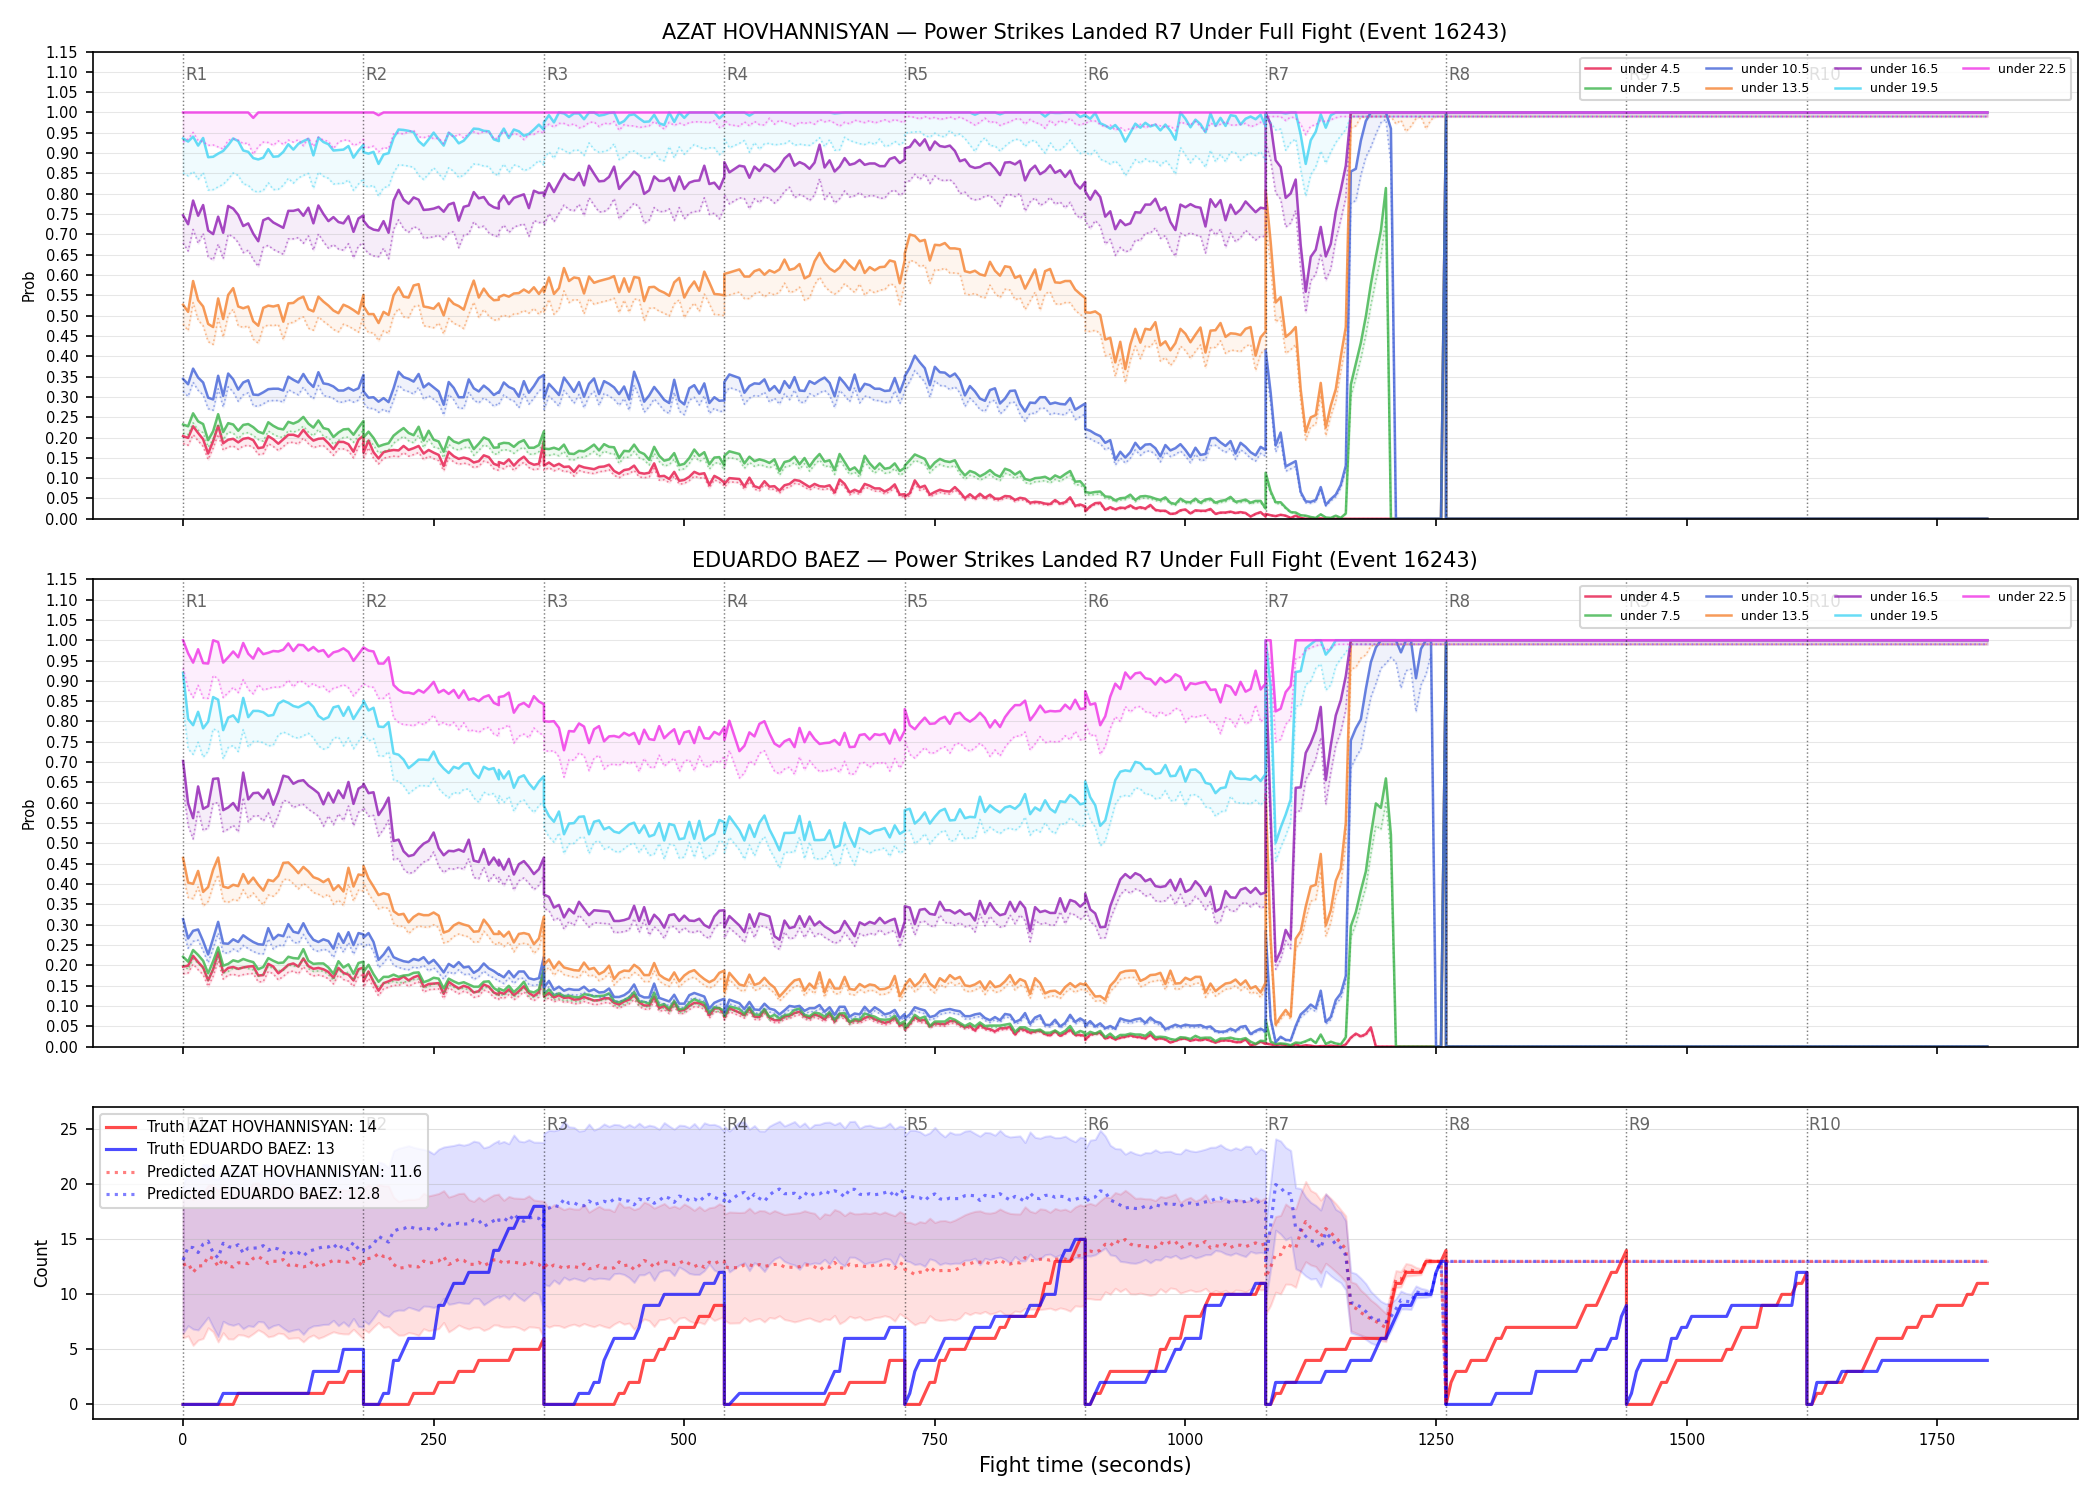Click the 'Count' y-axis label
Viewport: 2100px width, 1500px height.
point(41,1264)
